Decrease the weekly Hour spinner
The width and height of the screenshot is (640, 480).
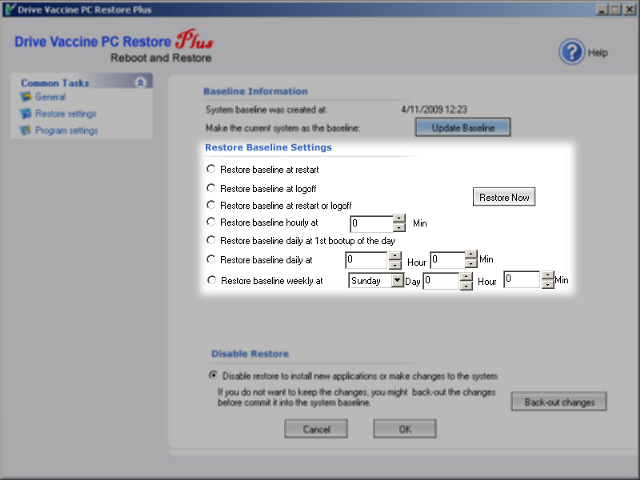point(466,286)
